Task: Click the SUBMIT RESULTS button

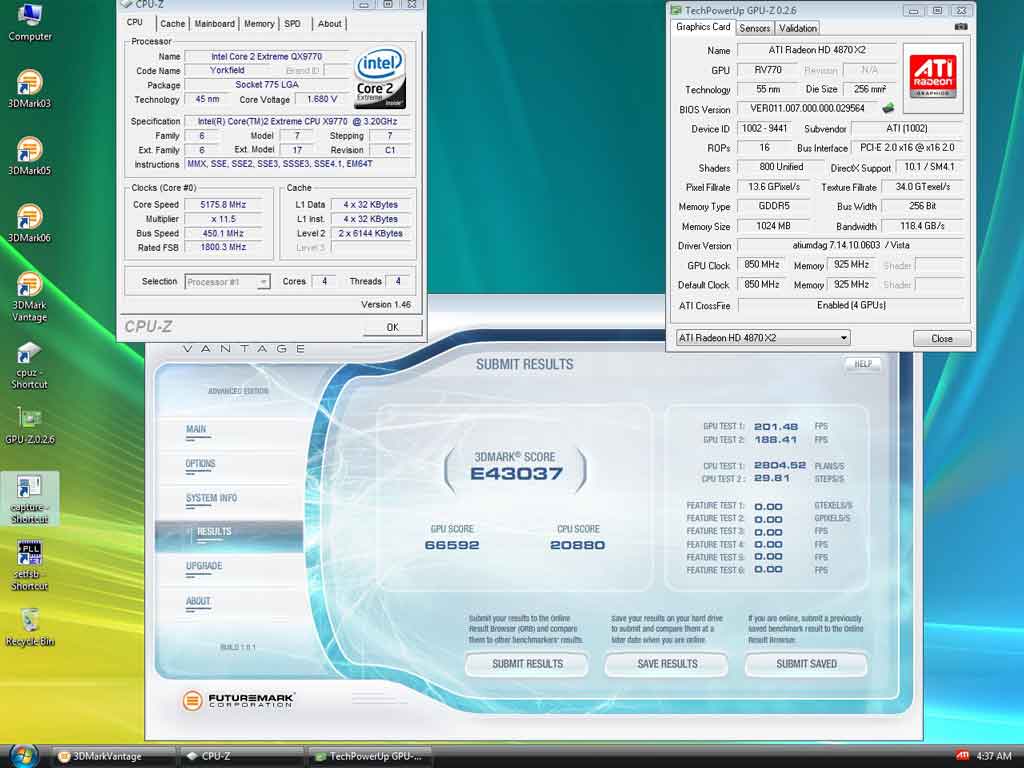Action: coord(527,664)
